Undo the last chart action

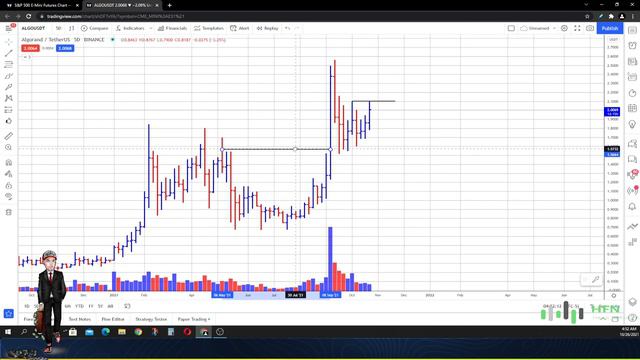pos(287,28)
